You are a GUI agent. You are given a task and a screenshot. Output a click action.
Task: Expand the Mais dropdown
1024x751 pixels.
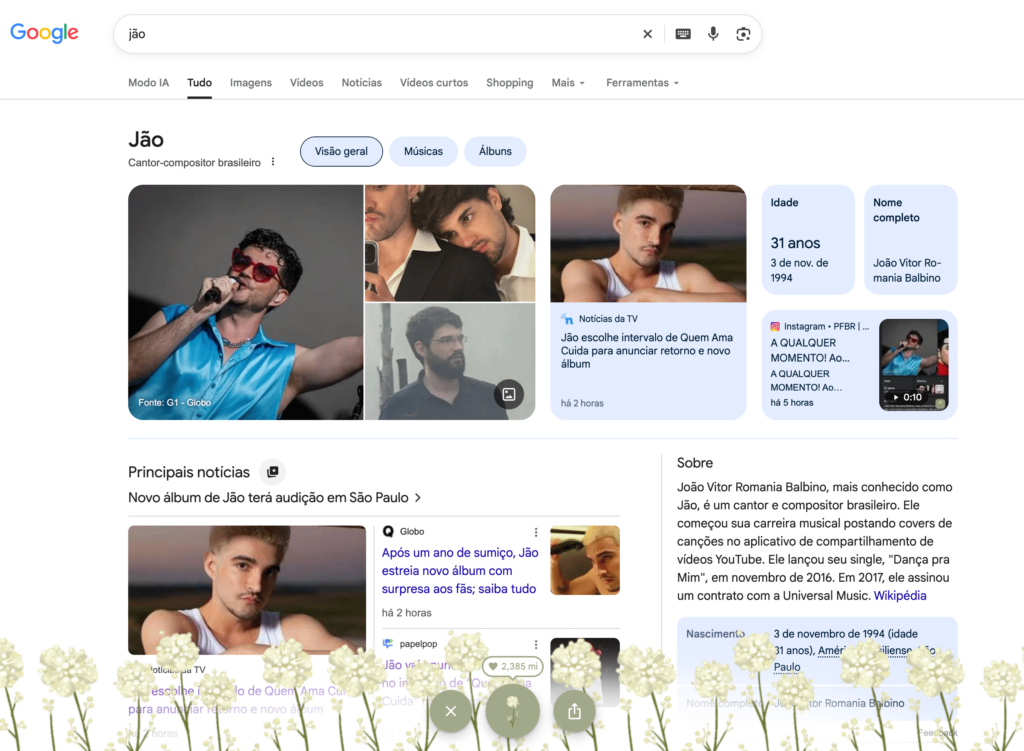pos(568,83)
